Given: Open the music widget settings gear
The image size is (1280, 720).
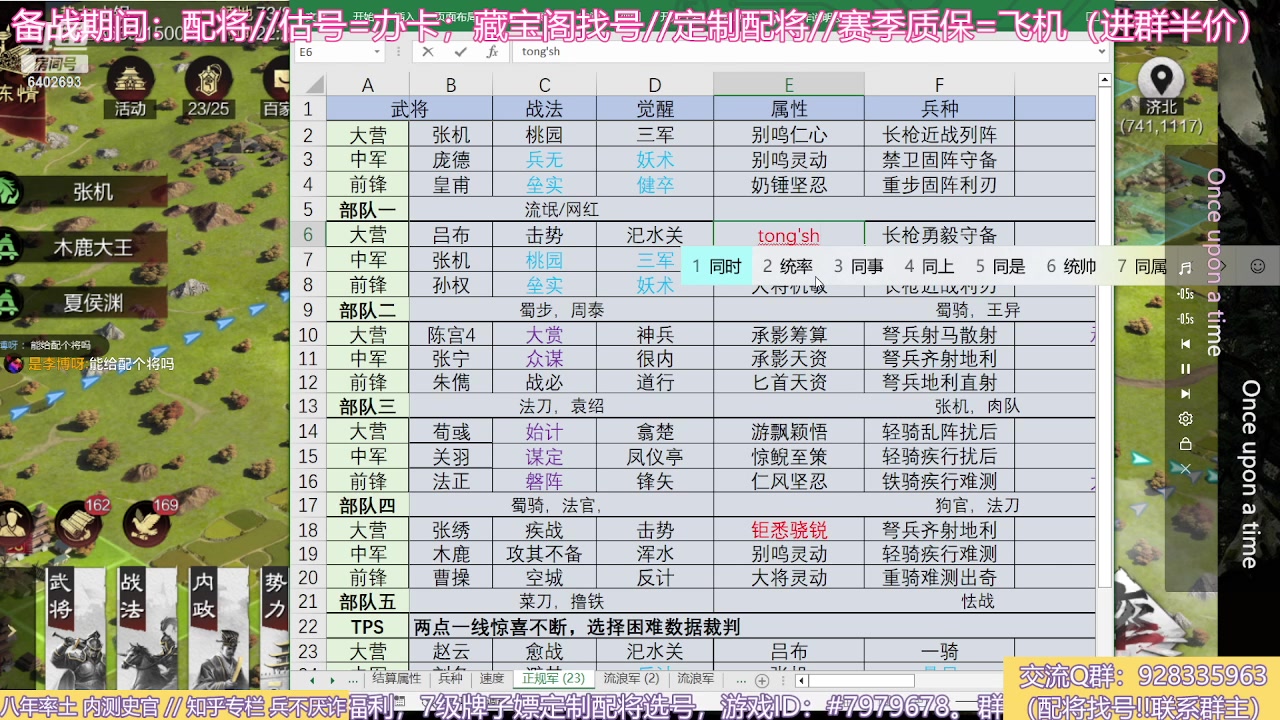Looking at the screenshot, I should coord(1185,419).
